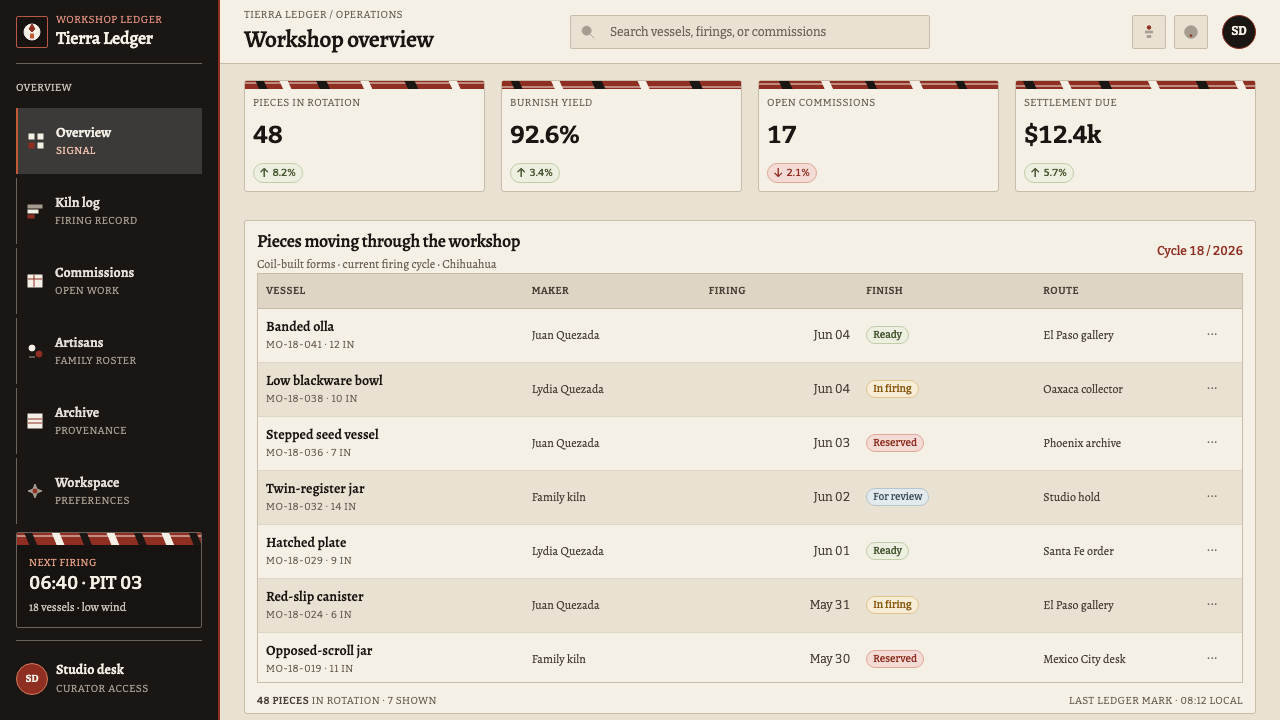Go to Artisans family roster
Viewport: 1280px width, 720px height.
(109, 351)
